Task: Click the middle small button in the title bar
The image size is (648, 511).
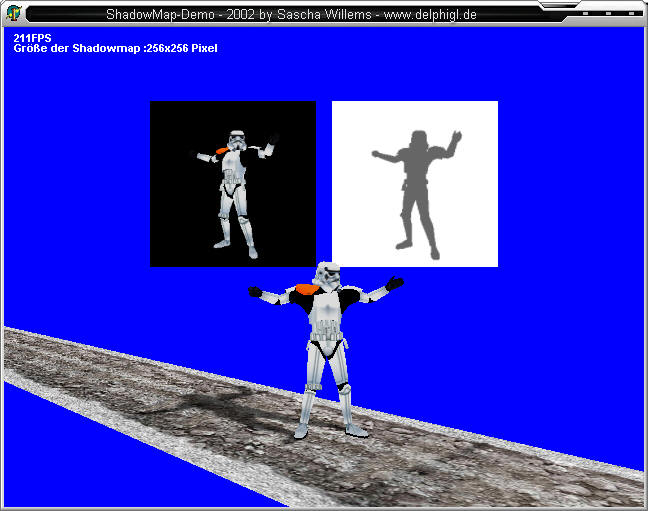Action: click(608, 14)
